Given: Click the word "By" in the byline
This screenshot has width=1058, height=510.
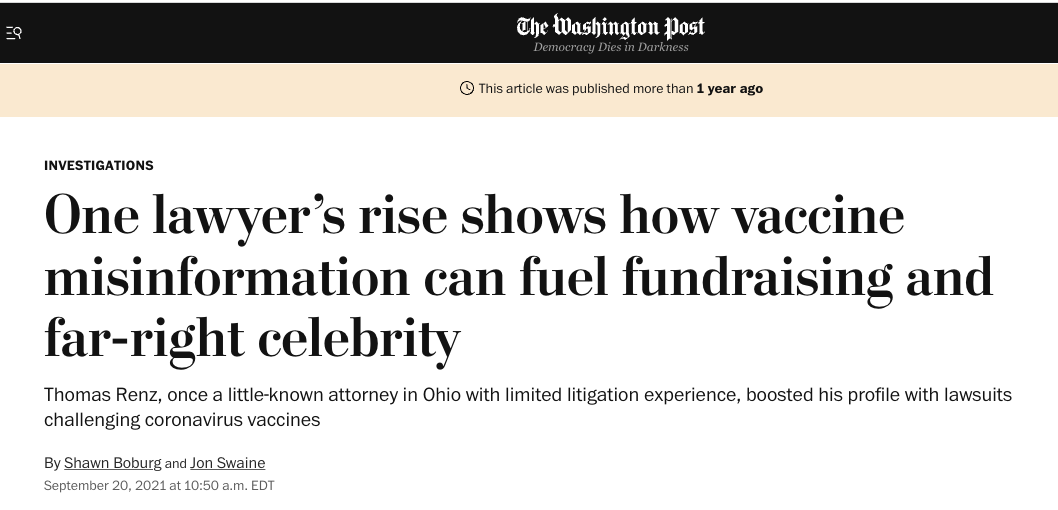Looking at the screenshot, I should (52, 463).
